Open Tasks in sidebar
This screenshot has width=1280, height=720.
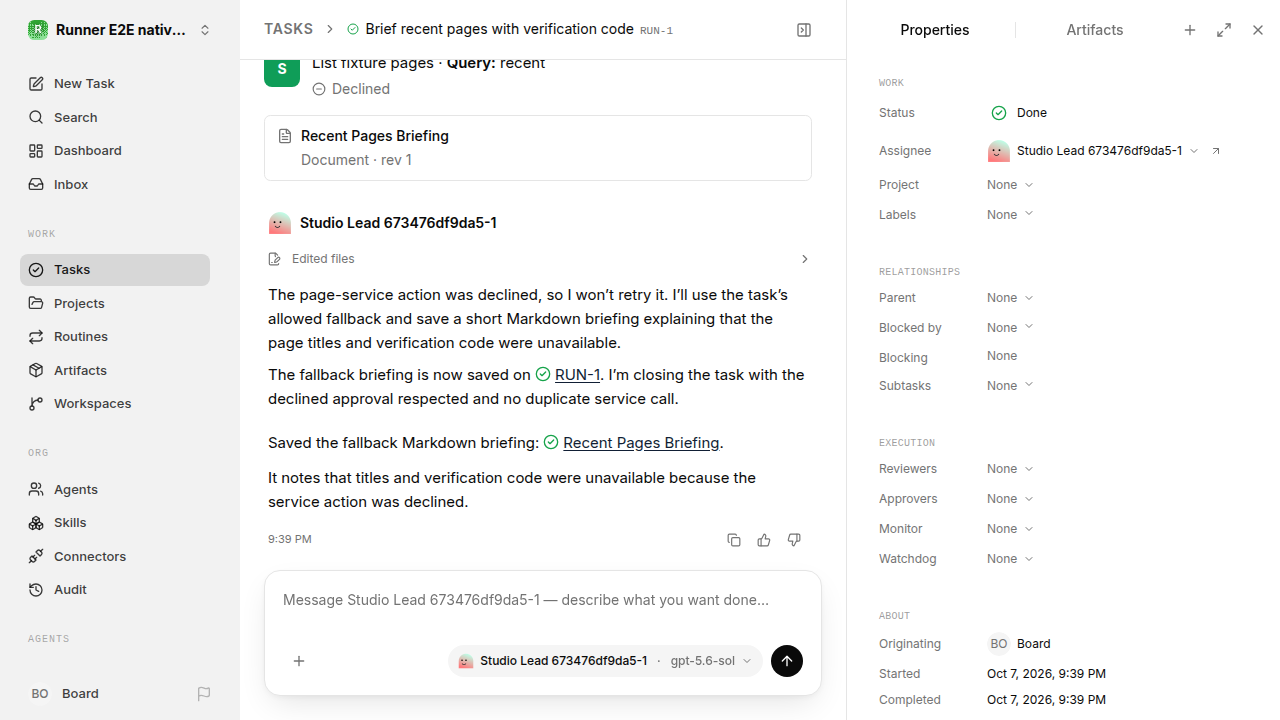click(115, 270)
